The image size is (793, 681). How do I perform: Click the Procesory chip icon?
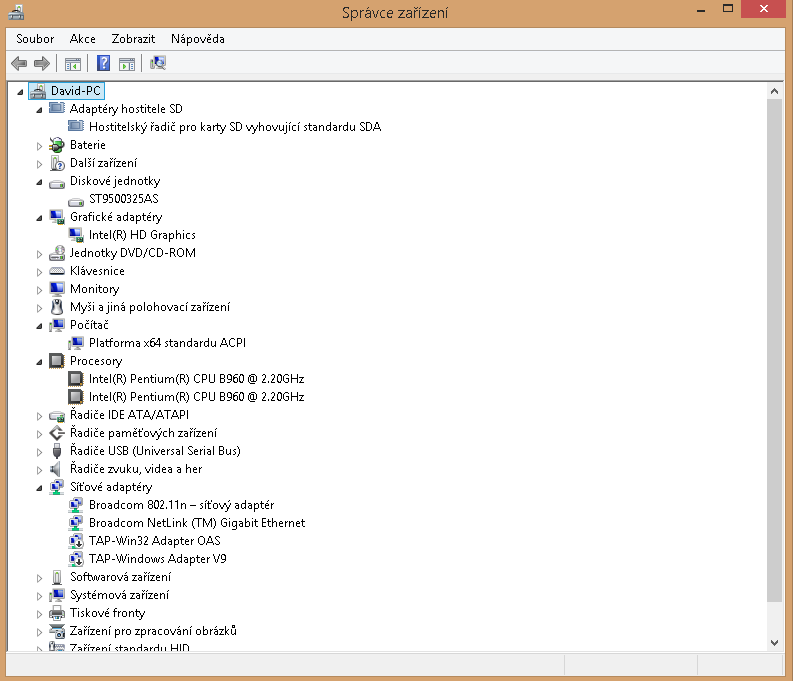click(57, 360)
